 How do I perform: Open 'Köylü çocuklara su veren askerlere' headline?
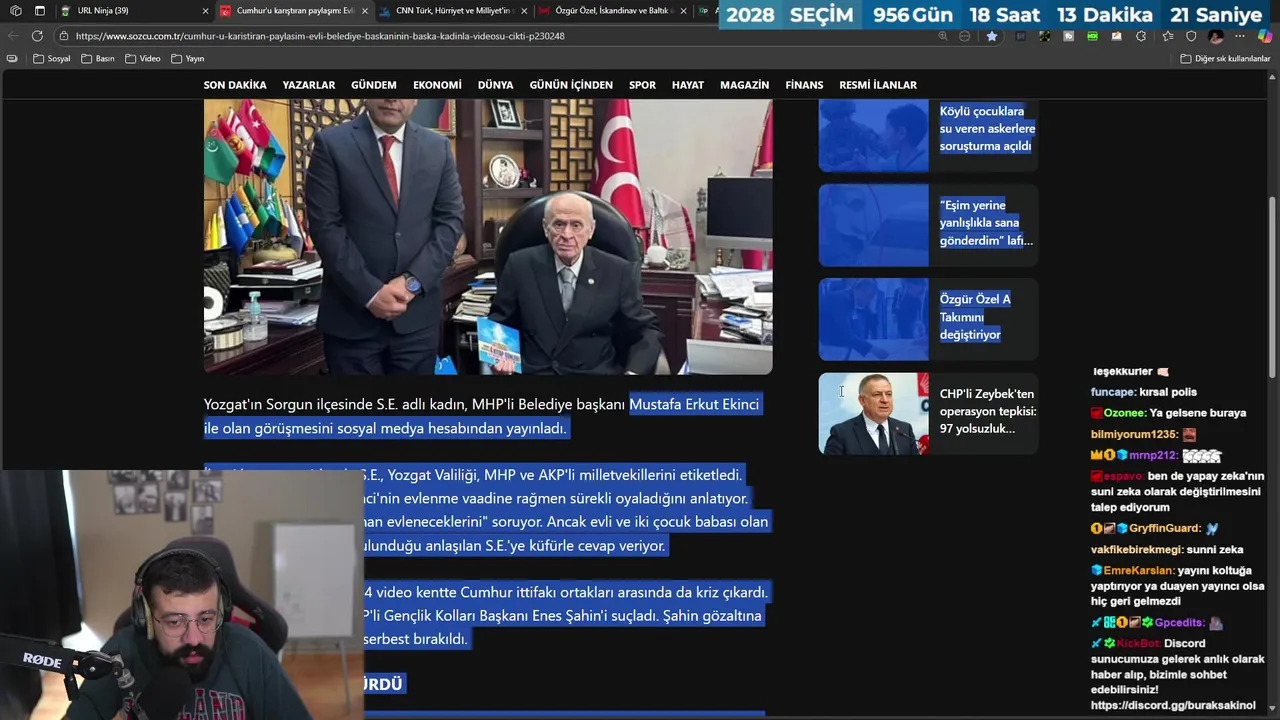(x=987, y=128)
